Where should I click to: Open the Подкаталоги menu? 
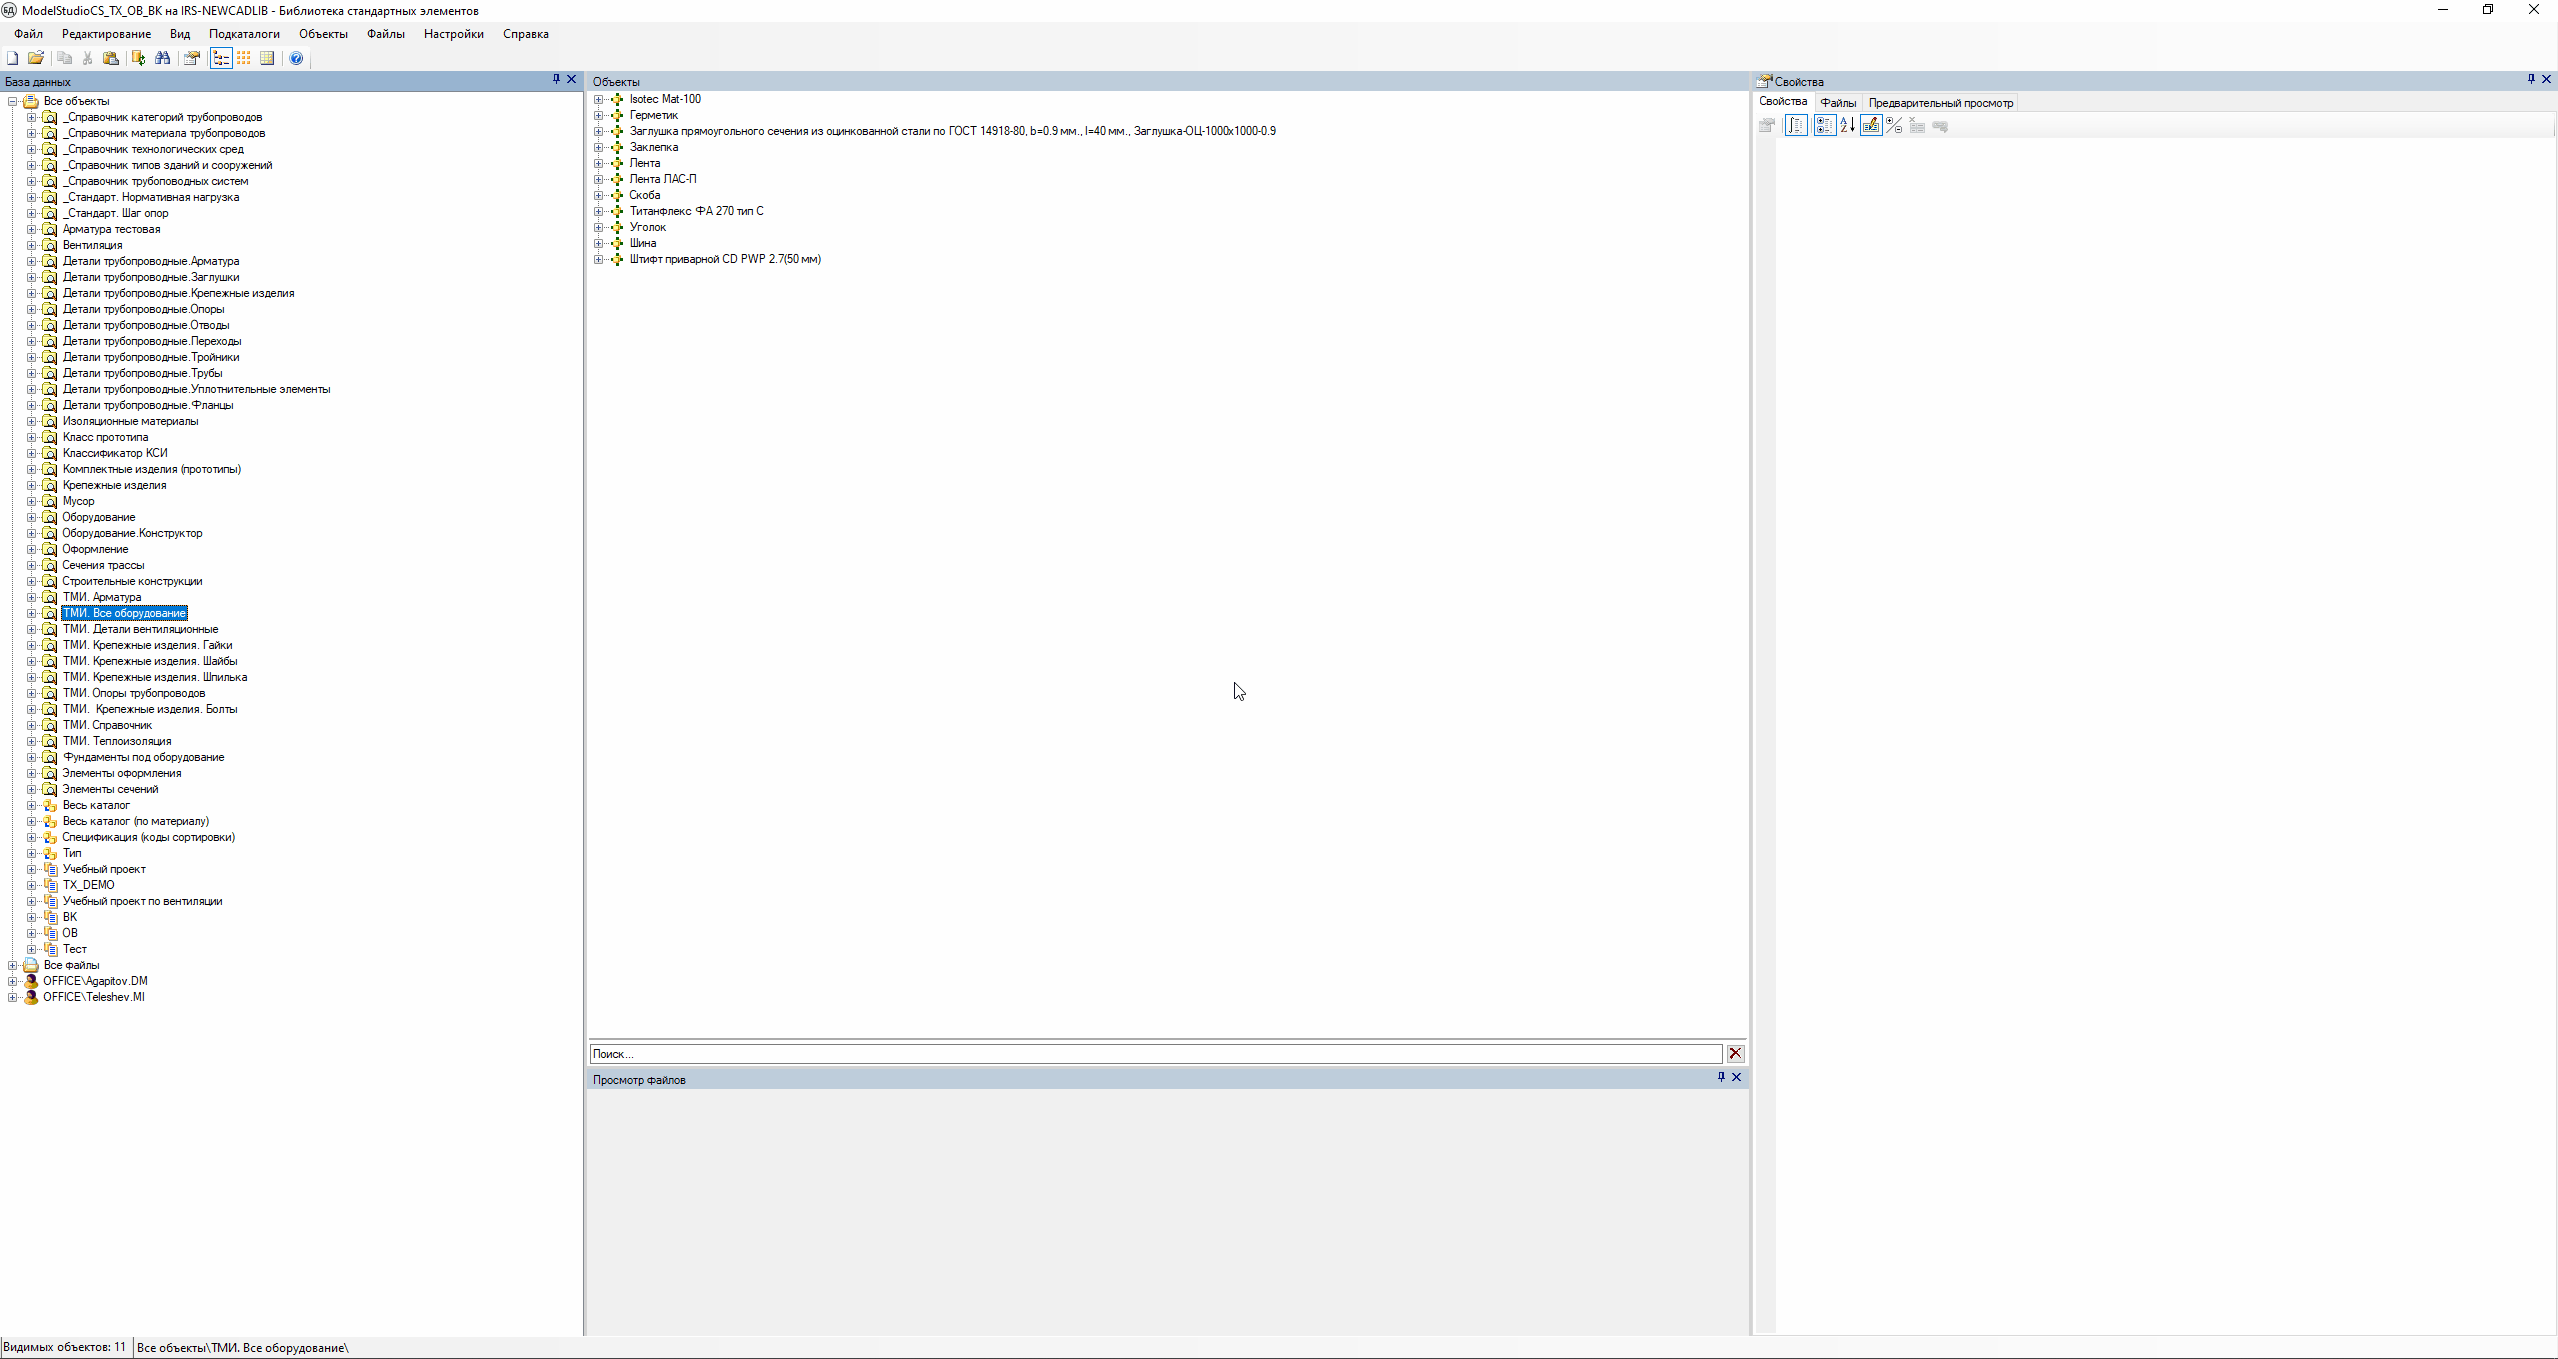tap(244, 34)
